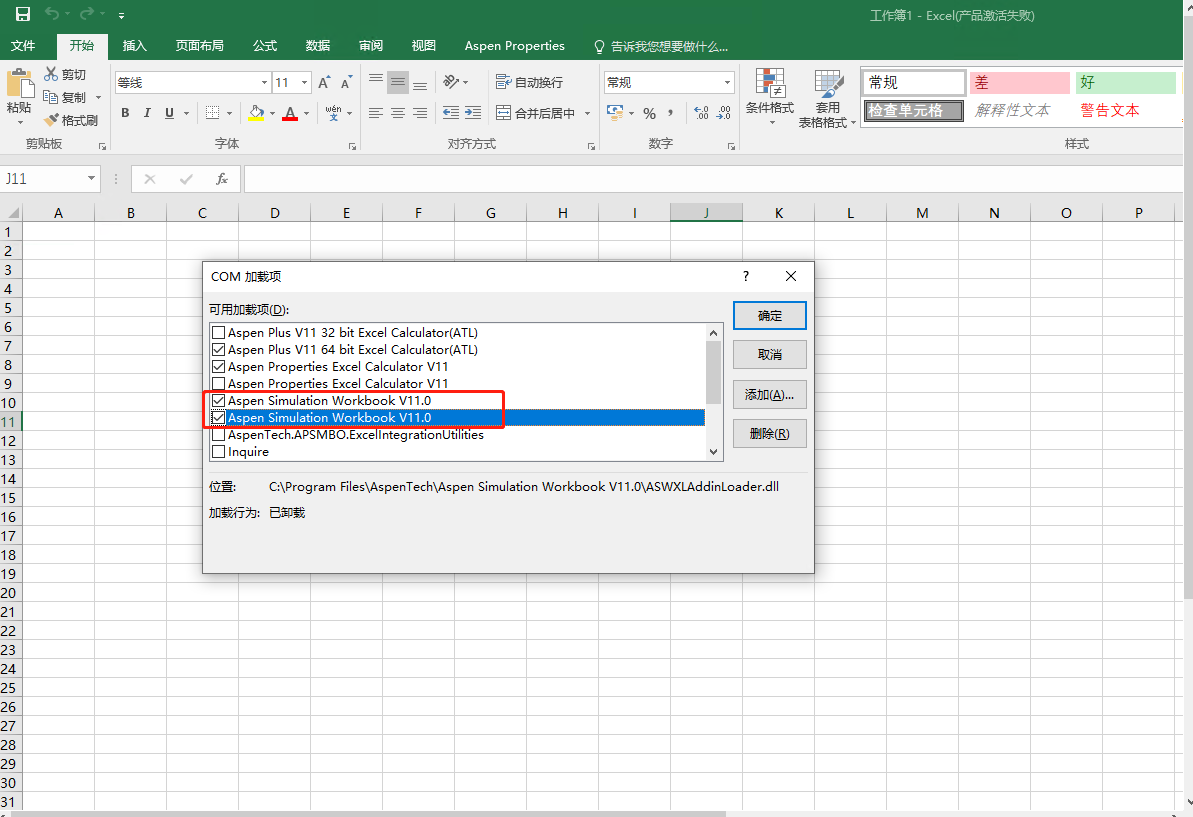Screen dimensions: 1193x817
Task: Click the Save icon in title bar
Action: click(x=23, y=14)
